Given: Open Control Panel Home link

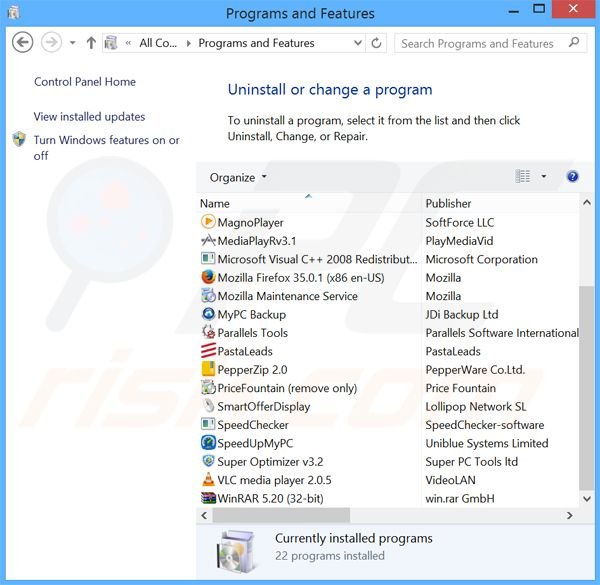Looking at the screenshot, I should [x=85, y=81].
